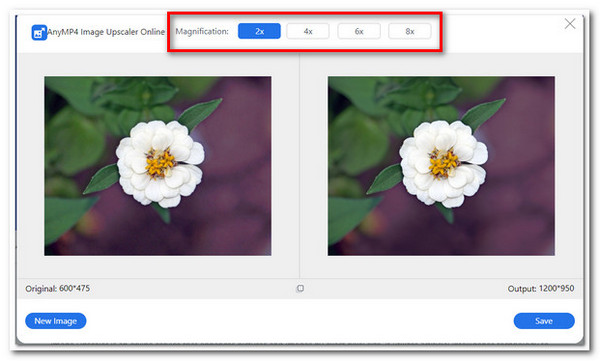
Task: Click the white flower in the original preview
Action: pos(160,163)
